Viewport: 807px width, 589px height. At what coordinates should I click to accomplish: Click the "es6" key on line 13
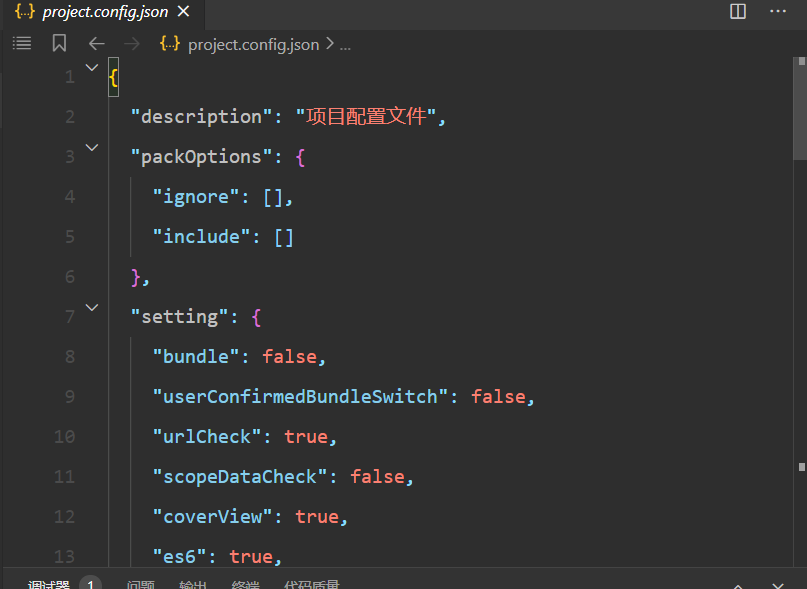[180, 557]
